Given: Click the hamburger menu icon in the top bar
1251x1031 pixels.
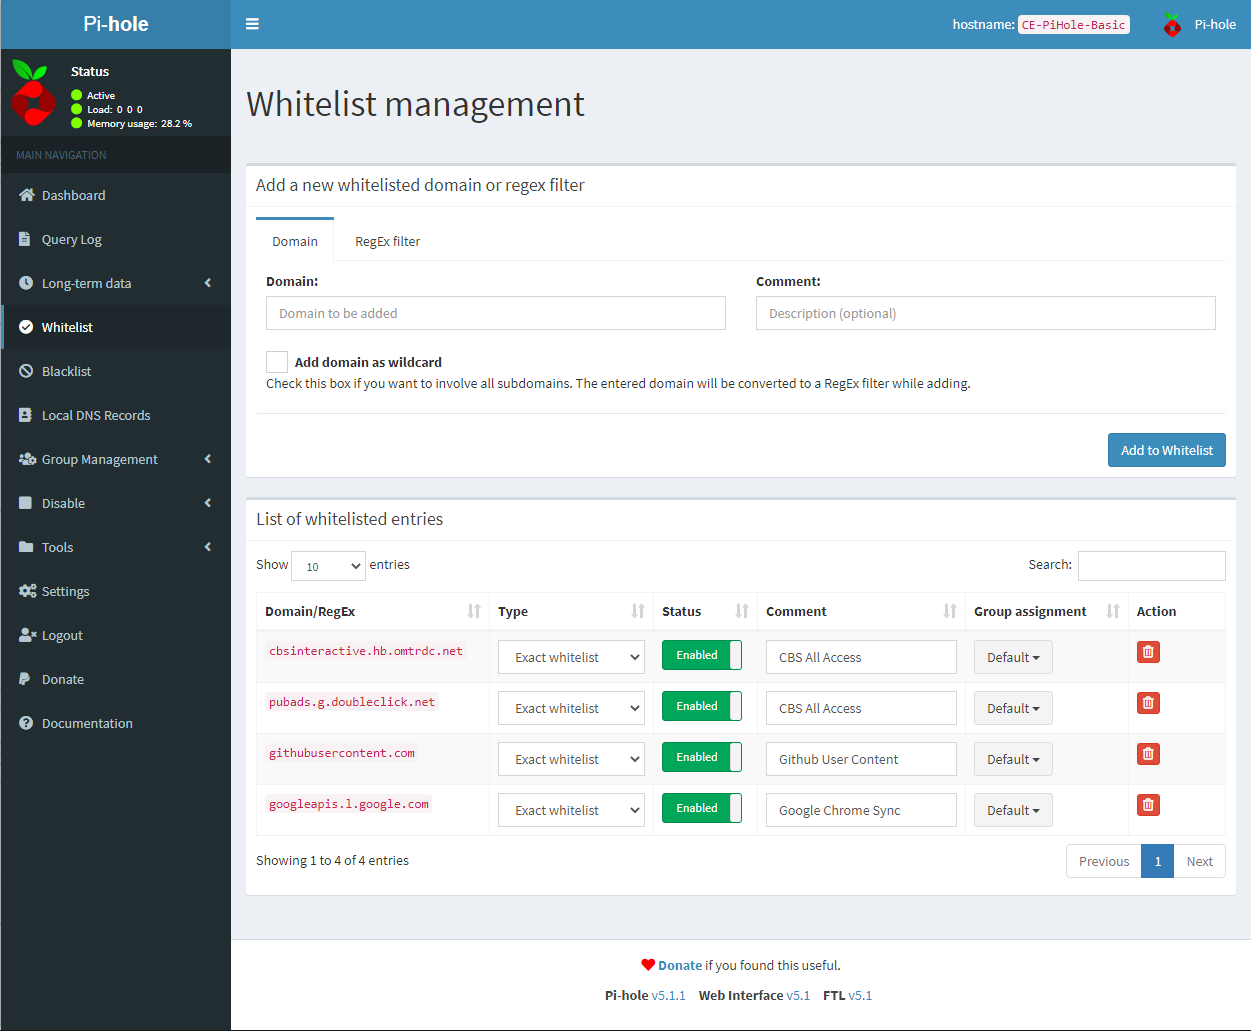Looking at the screenshot, I should point(252,23).
